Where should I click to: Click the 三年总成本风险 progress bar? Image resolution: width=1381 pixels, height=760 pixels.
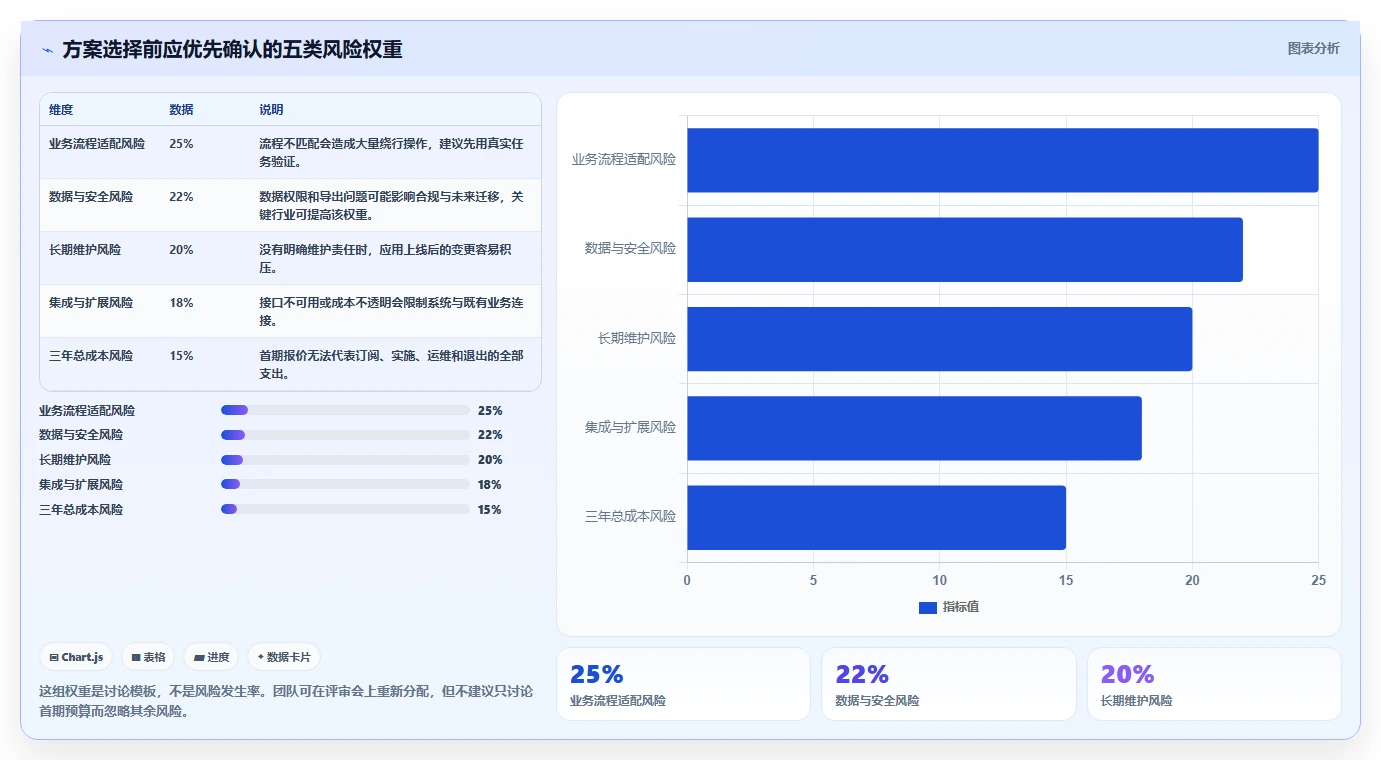click(345, 509)
